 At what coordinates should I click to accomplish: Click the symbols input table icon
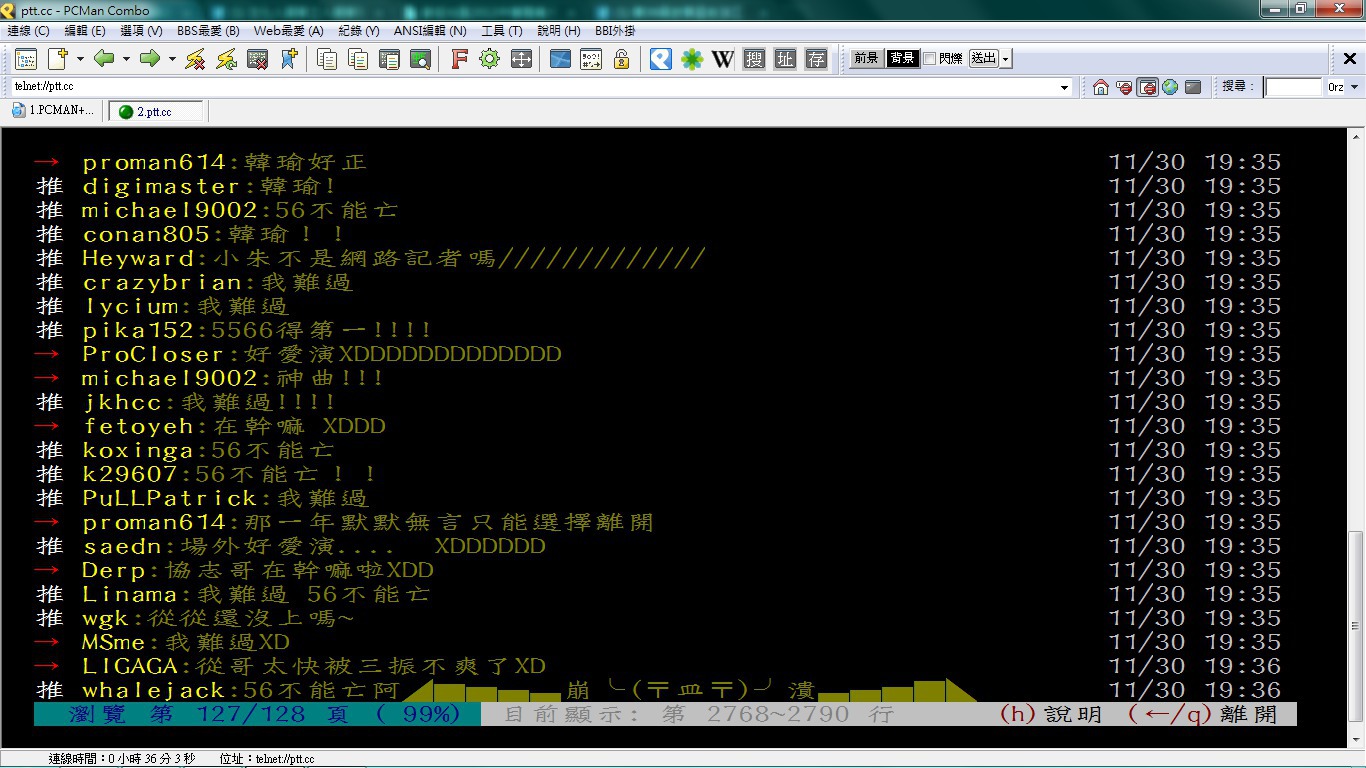590,59
